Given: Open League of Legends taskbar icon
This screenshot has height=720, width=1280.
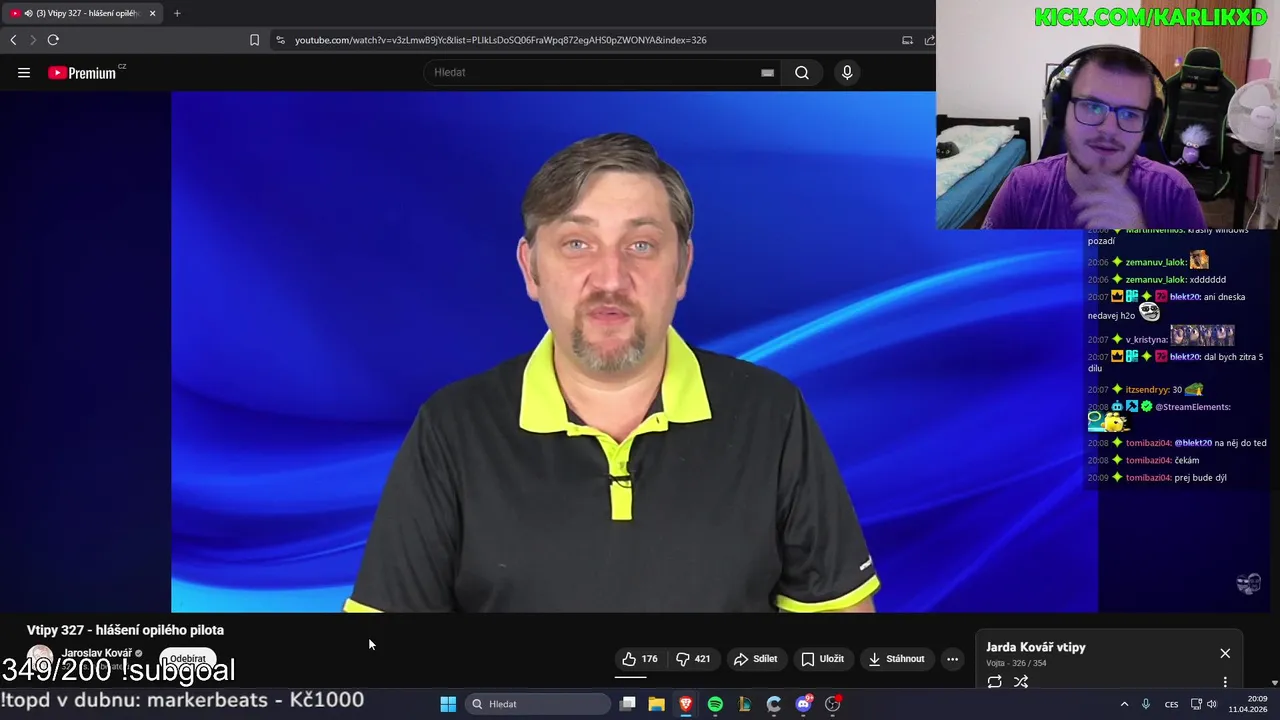Looking at the screenshot, I should [x=745, y=704].
